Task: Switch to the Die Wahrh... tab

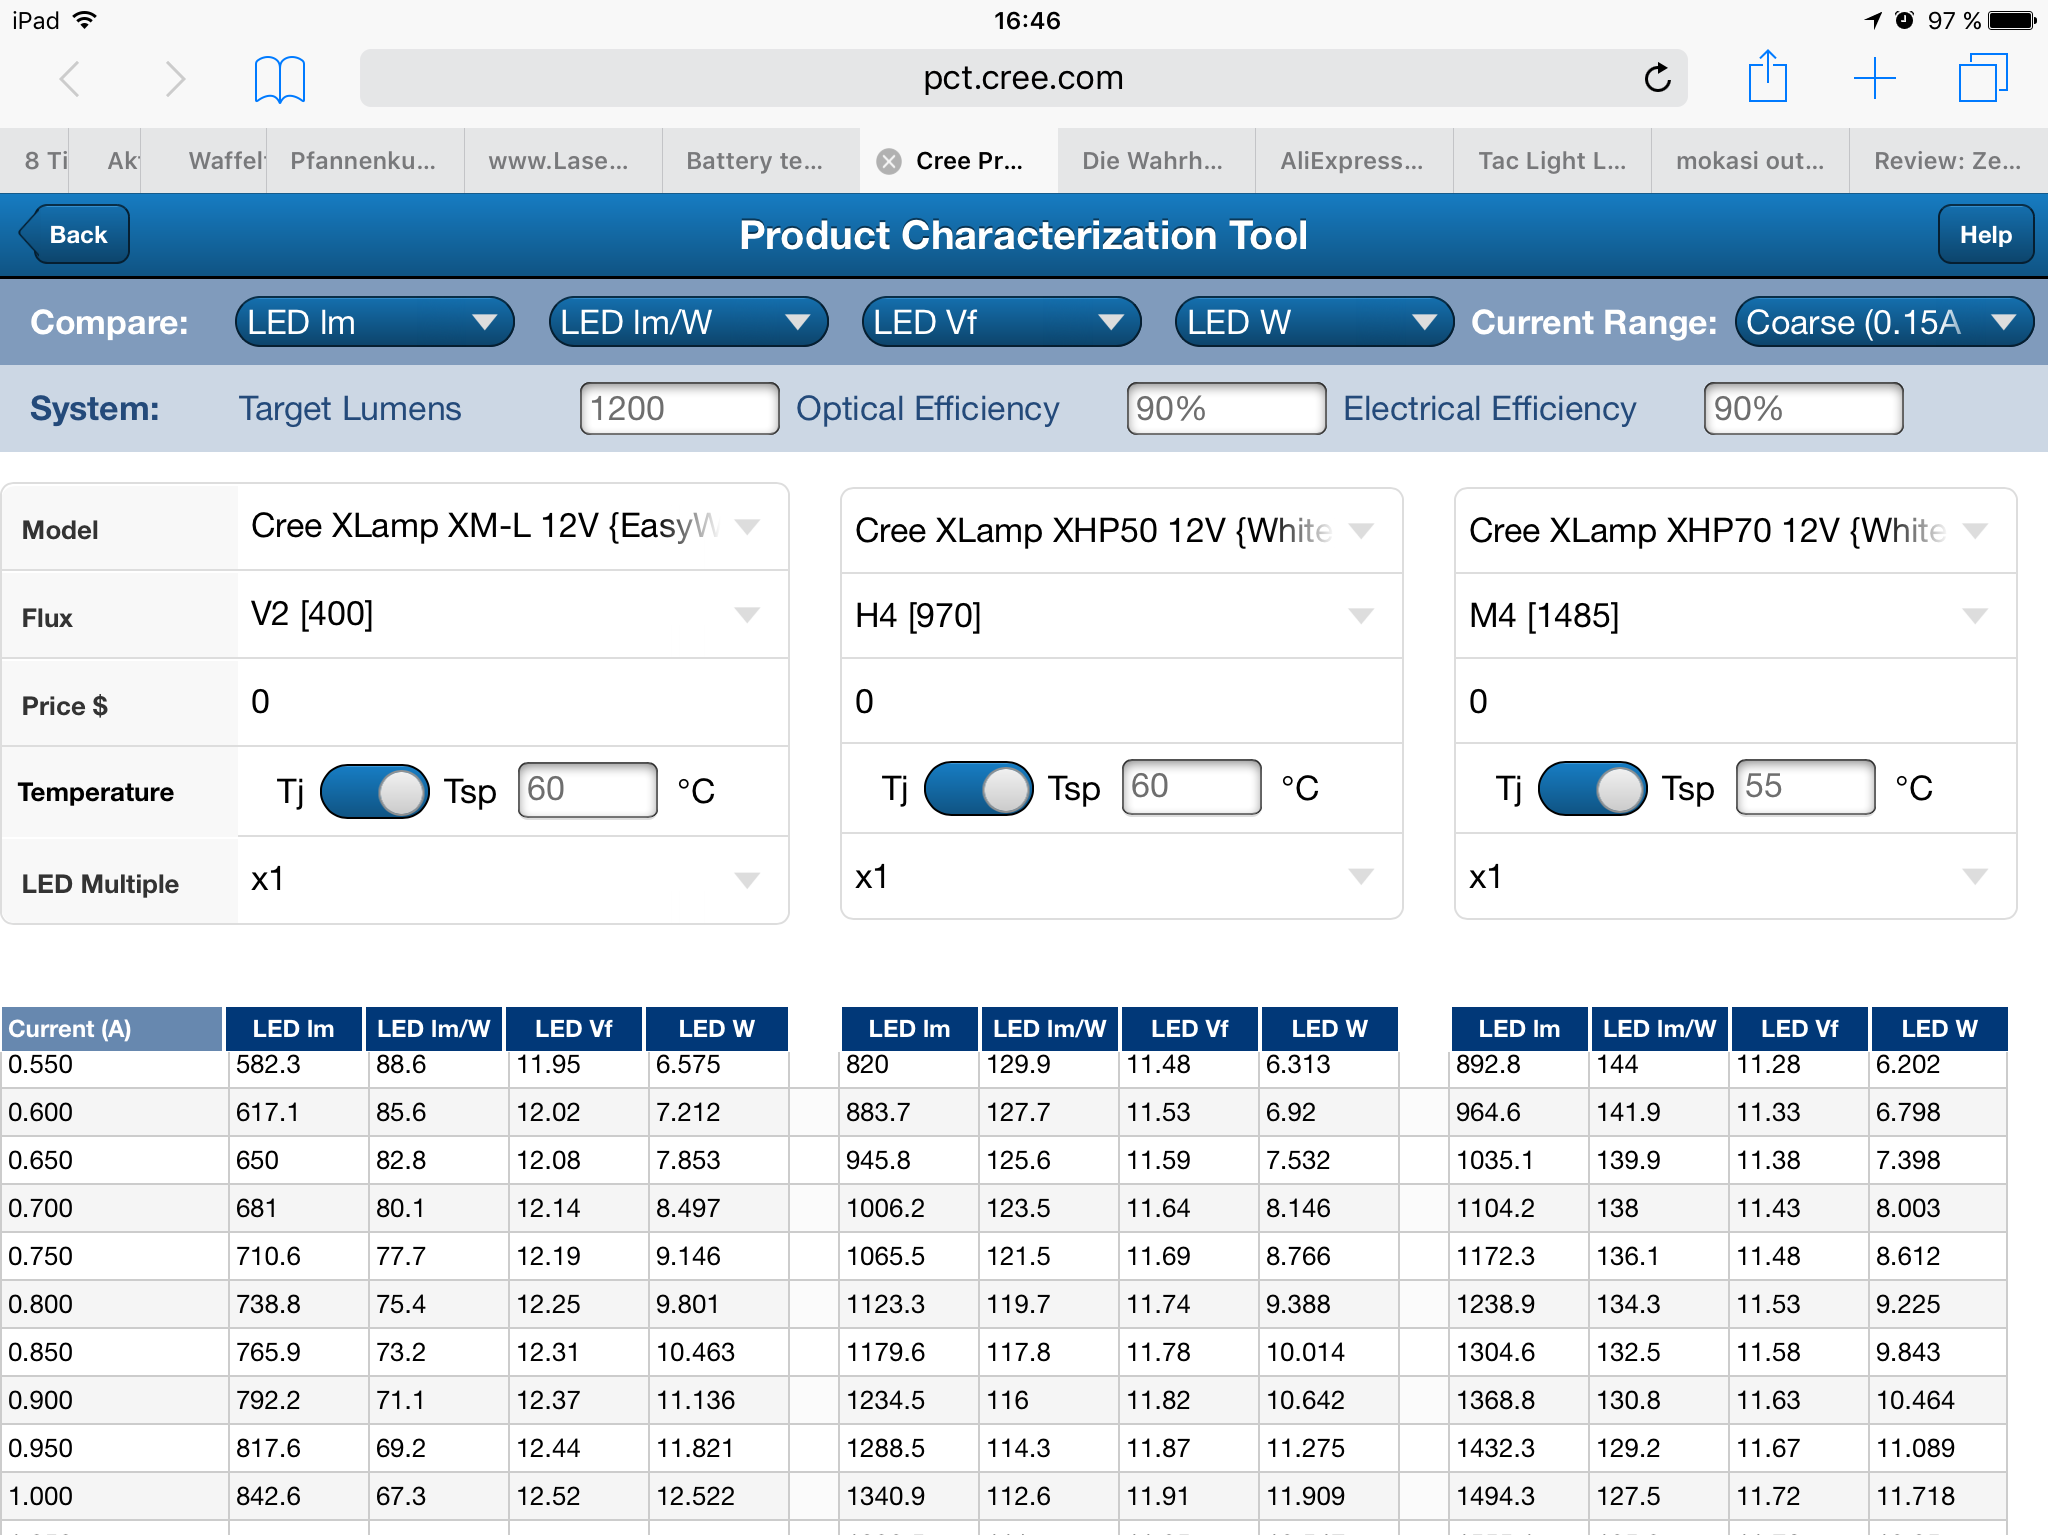Action: [1156, 161]
